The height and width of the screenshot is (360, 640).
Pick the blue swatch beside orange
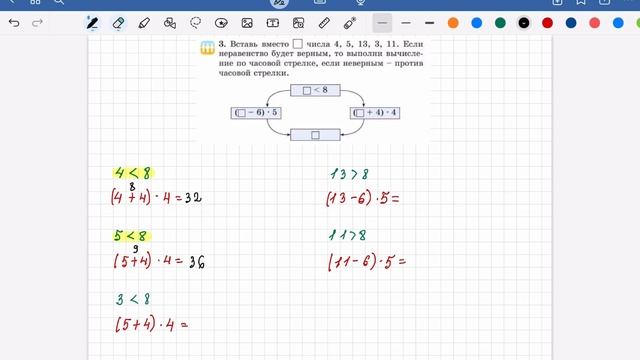click(x=476, y=23)
